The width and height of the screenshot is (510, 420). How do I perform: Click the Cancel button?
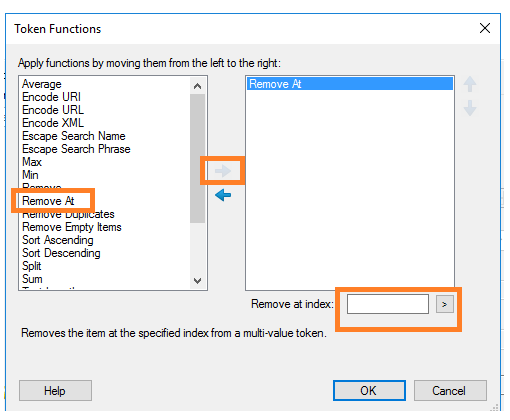tap(450, 390)
